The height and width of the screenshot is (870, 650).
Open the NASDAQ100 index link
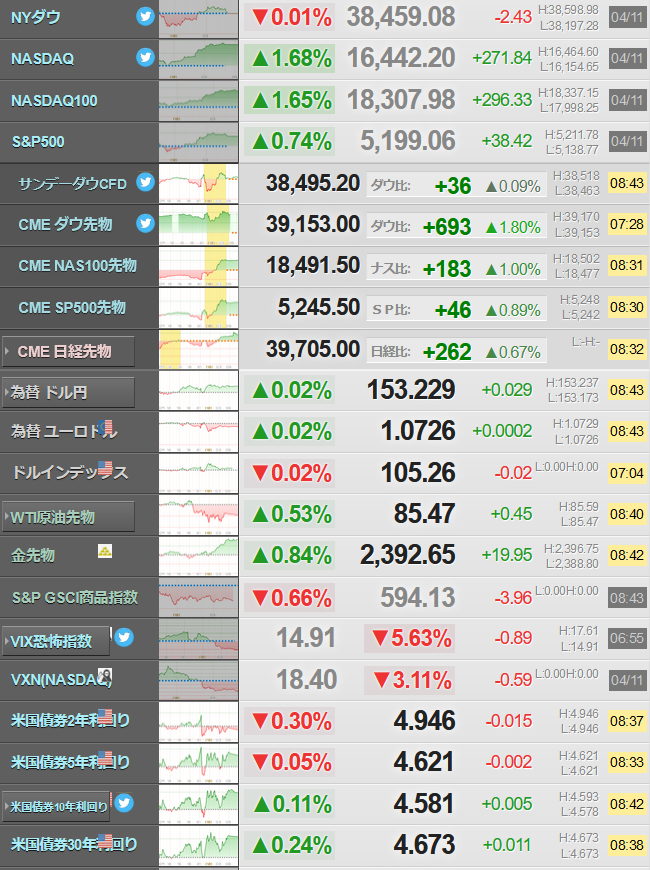pos(54,100)
